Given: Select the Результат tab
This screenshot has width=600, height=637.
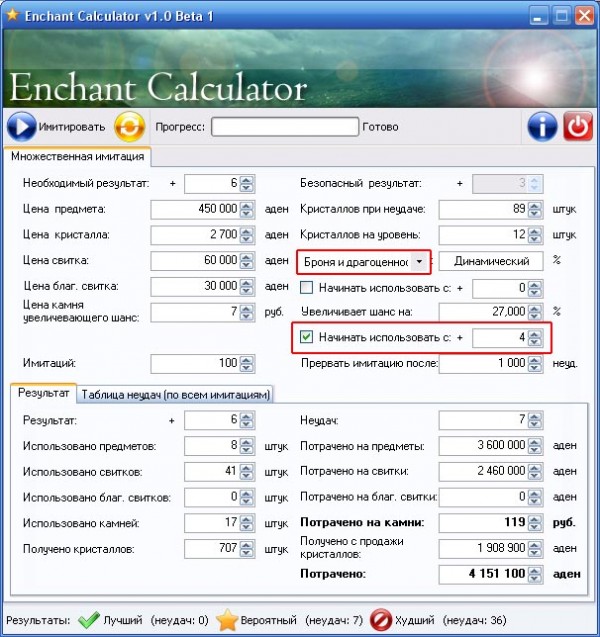Looking at the screenshot, I should [x=43, y=393].
